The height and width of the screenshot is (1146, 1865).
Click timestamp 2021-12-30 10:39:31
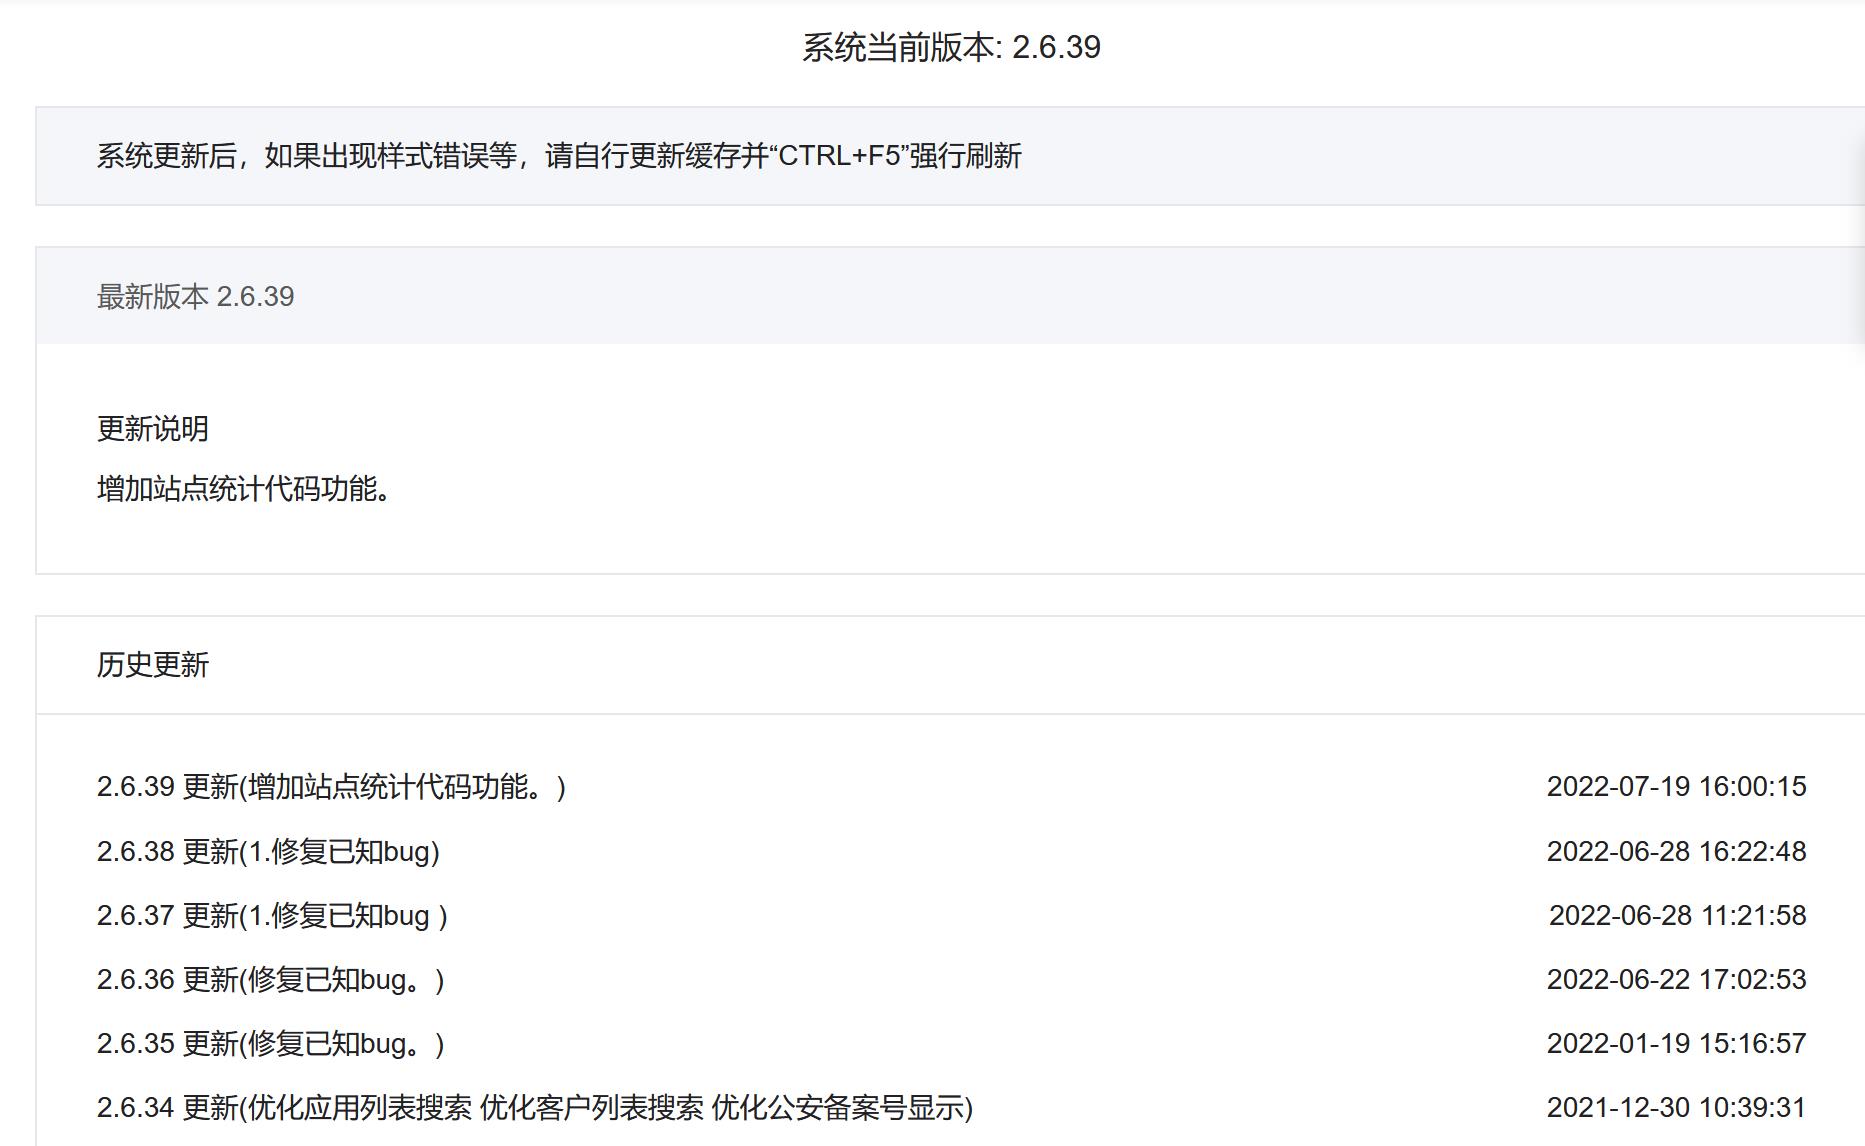[x=1677, y=1108]
